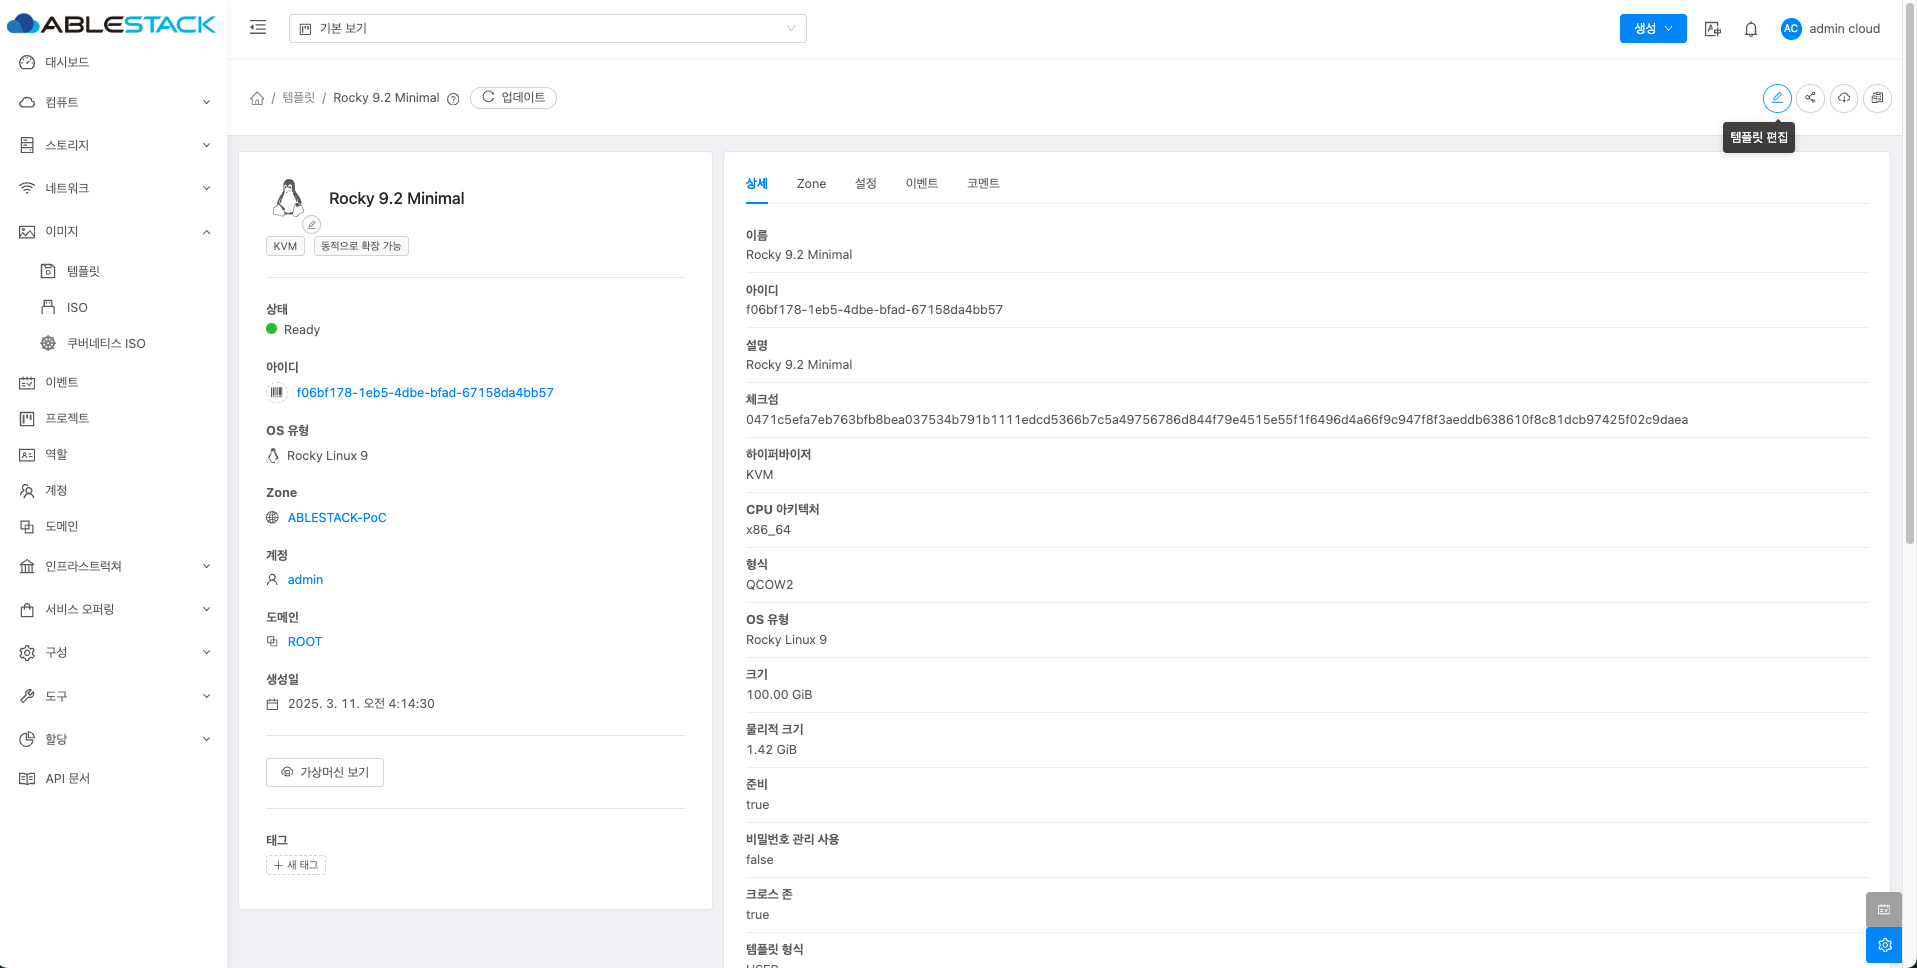Click the picture-with-A icon beside the bell

1713,29
